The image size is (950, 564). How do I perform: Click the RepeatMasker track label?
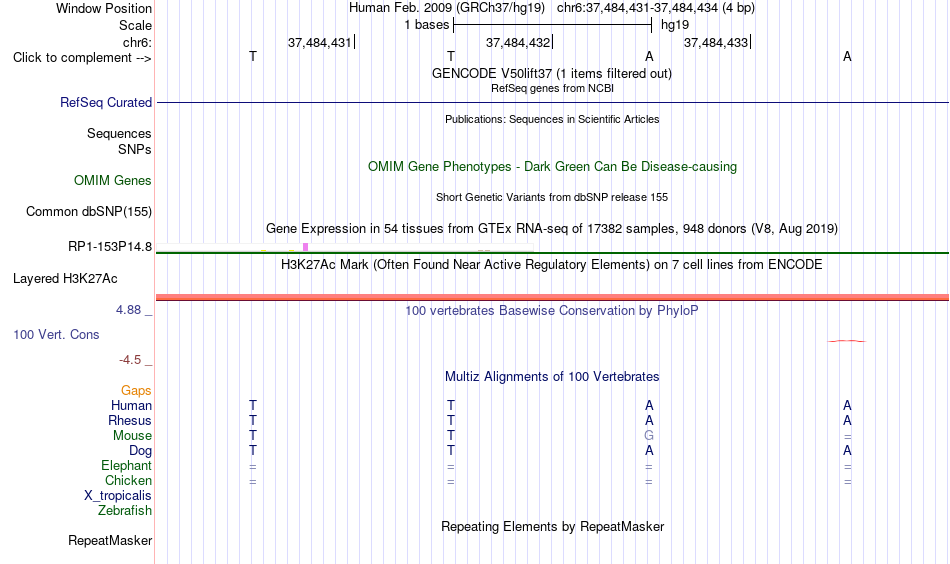[110, 540]
